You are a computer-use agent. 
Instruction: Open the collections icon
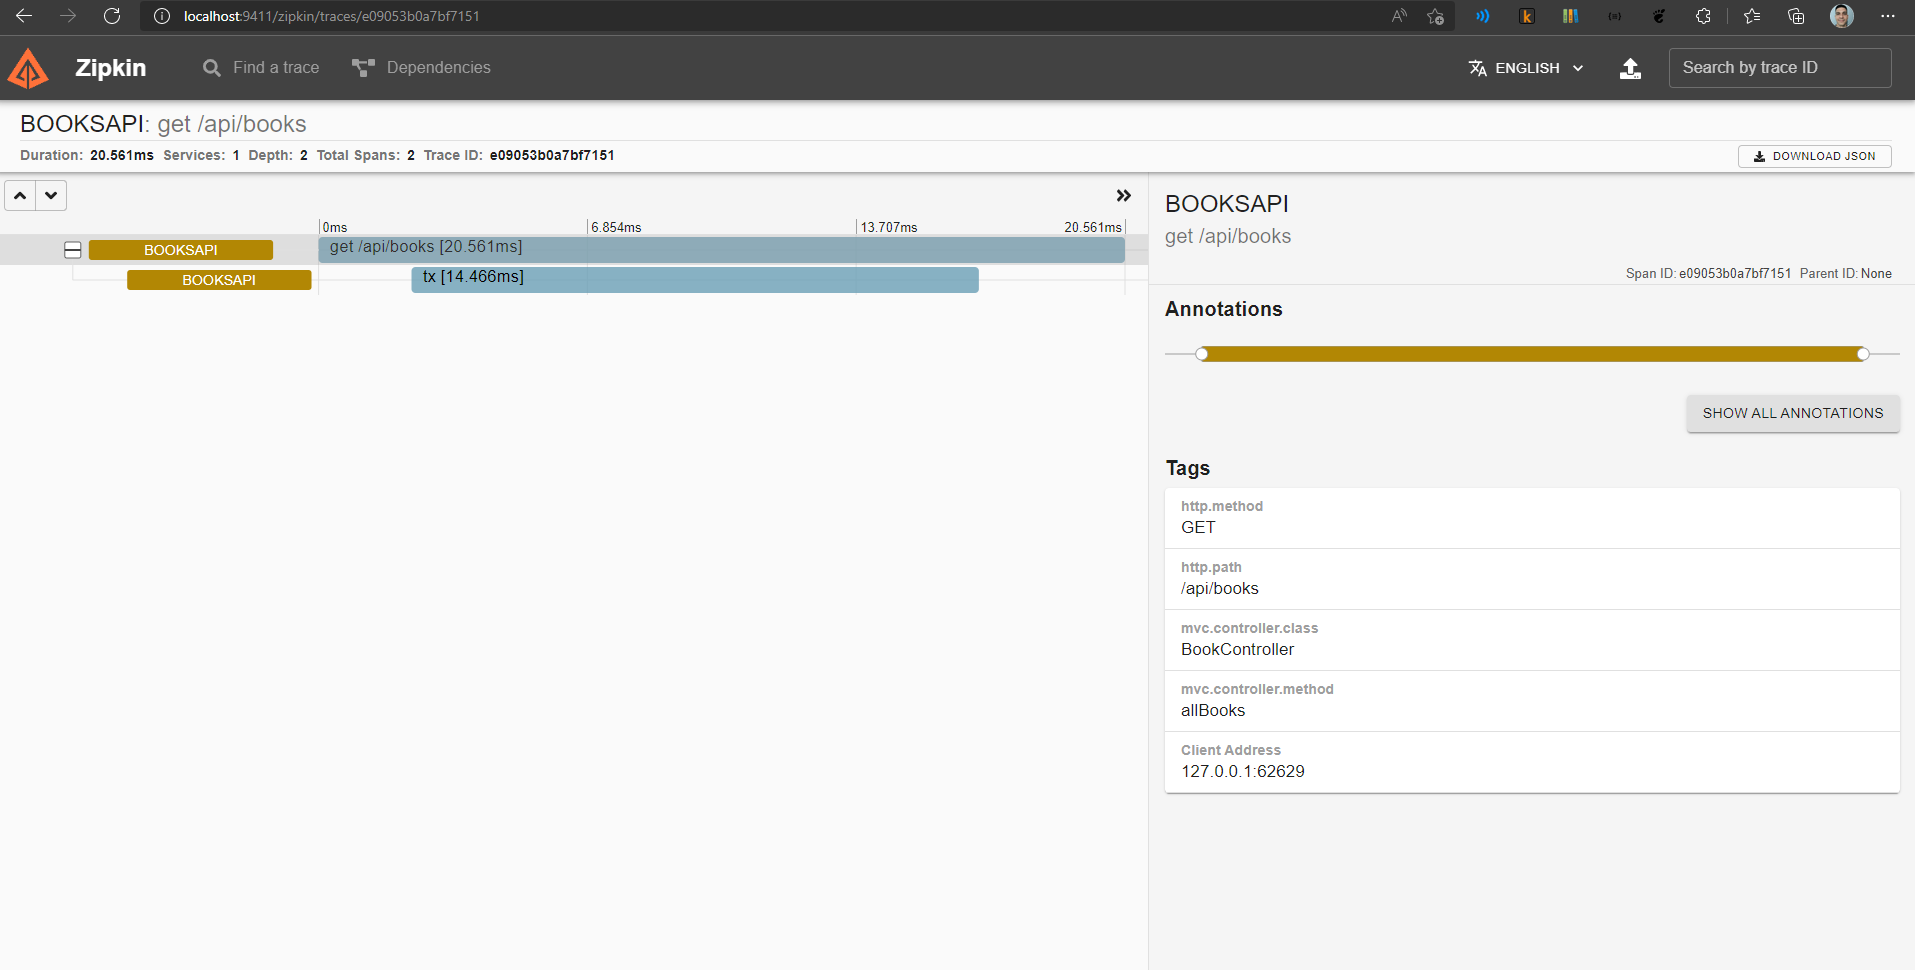pyautogui.click(x=1796, y=16)
